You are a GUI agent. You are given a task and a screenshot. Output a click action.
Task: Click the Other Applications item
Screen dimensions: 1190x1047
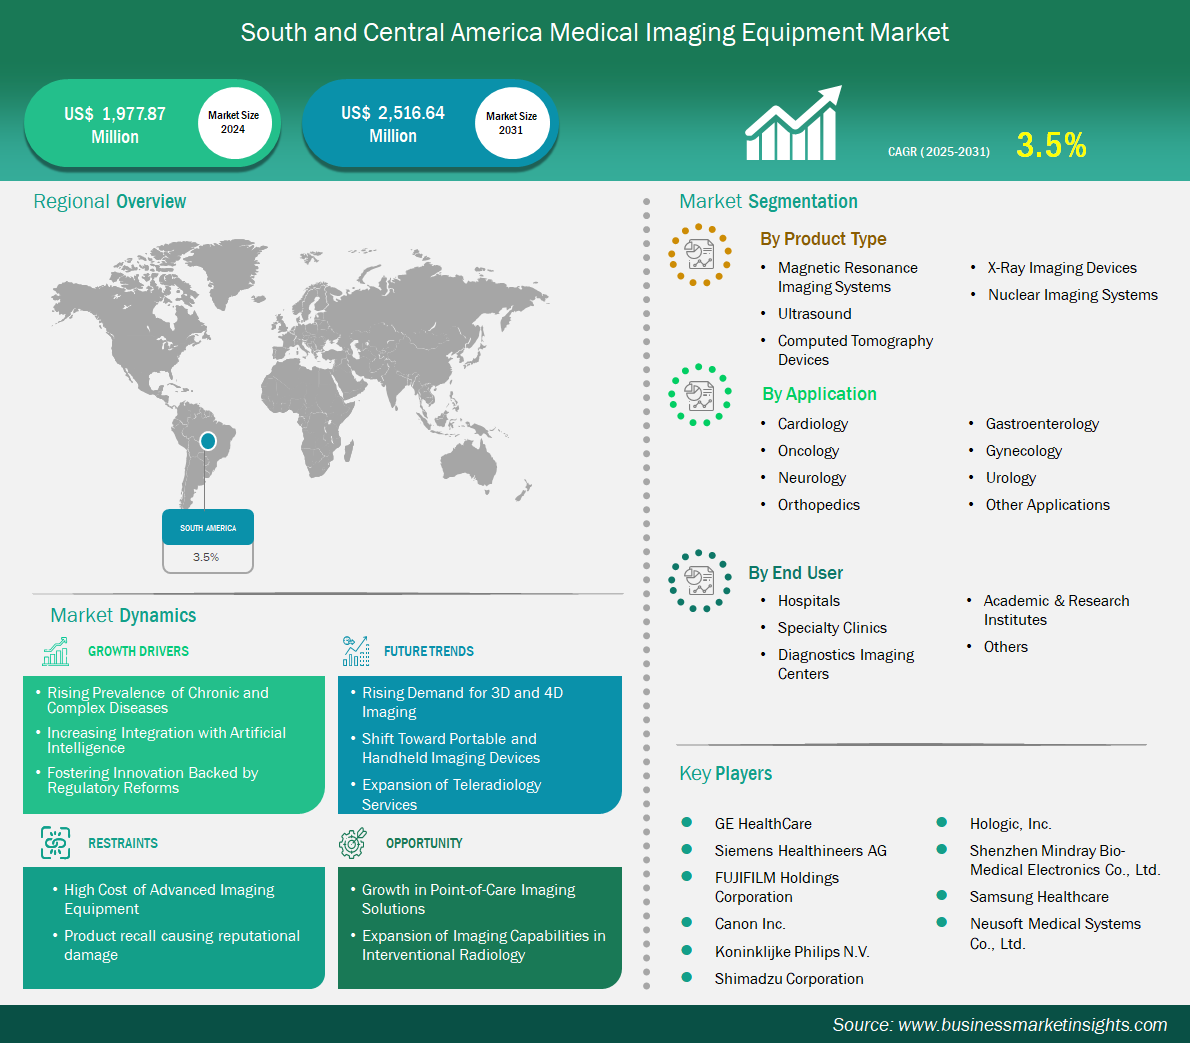[x=1047, y=505]
